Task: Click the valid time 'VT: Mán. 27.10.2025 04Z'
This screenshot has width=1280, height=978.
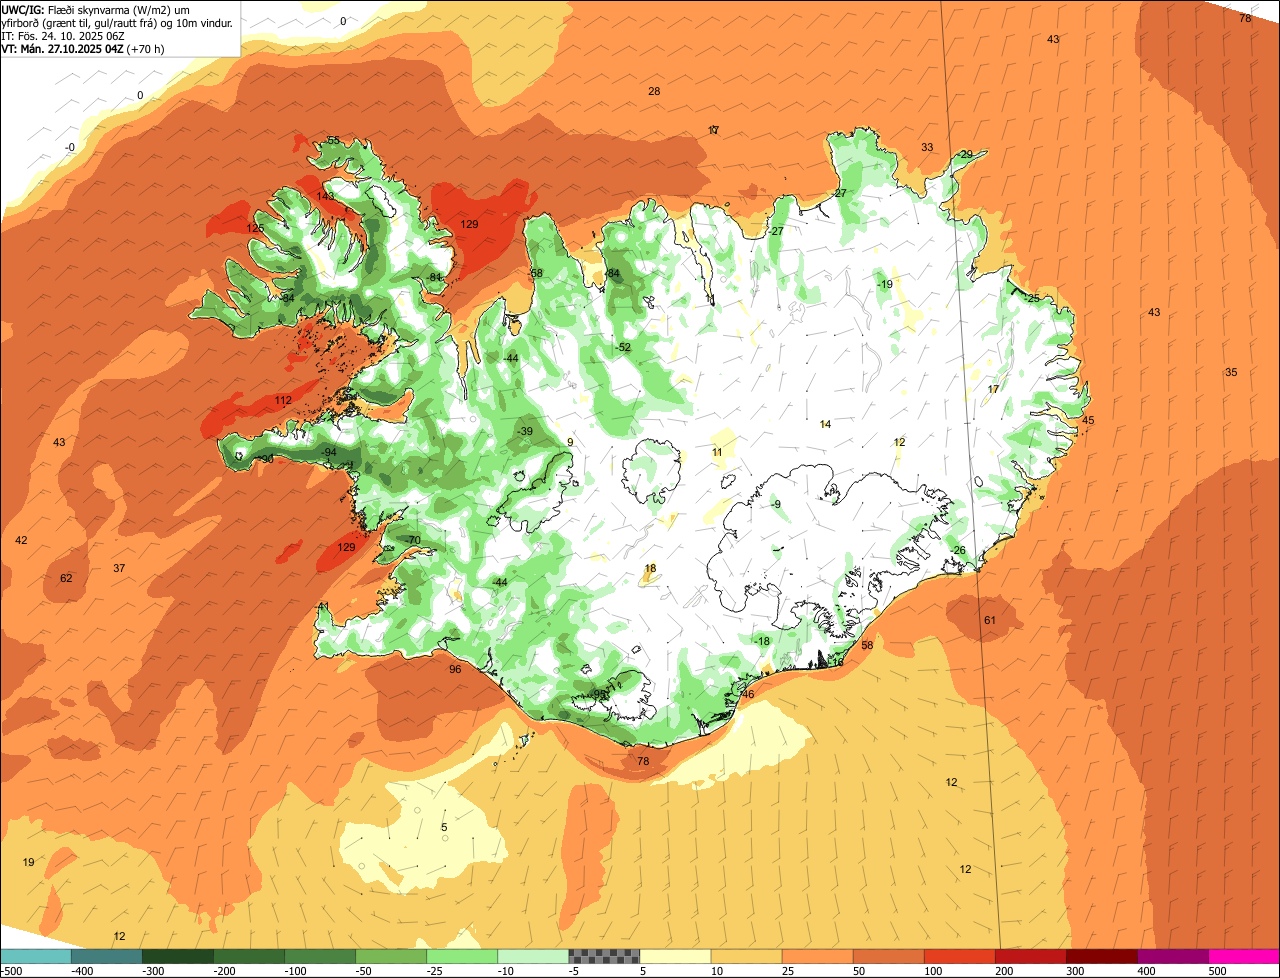Action: click(x=62, y=48)
